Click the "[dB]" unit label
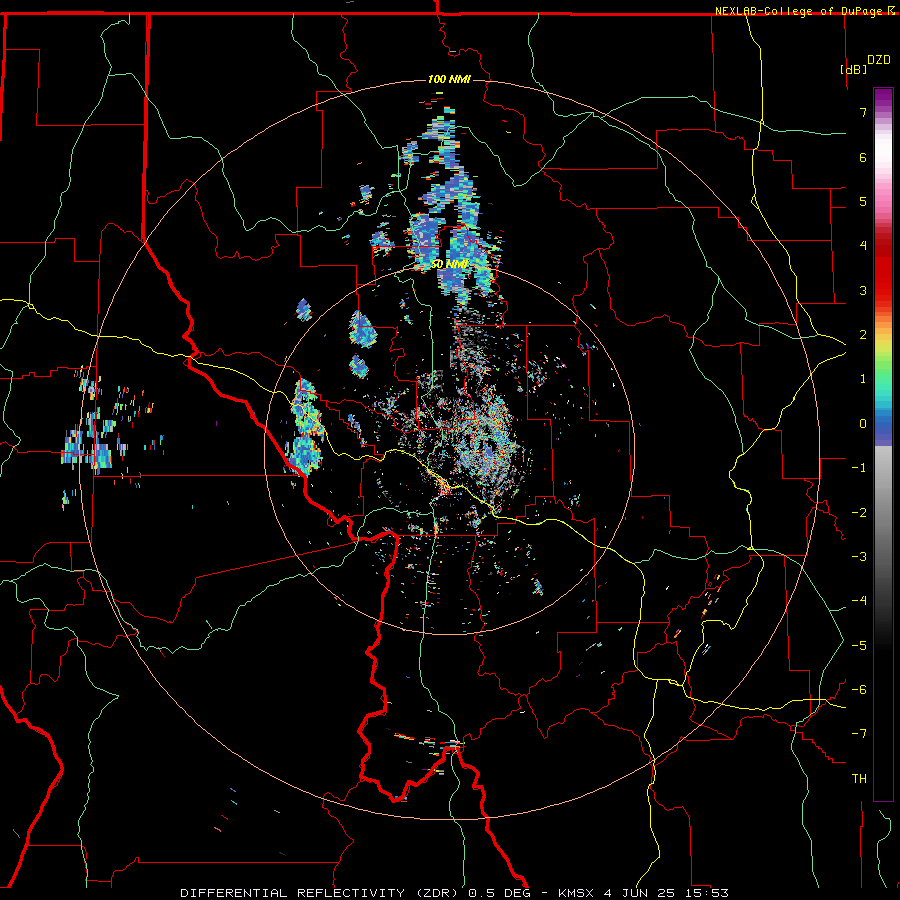This screenshot has height=900, width=900. tap(853, 69)
